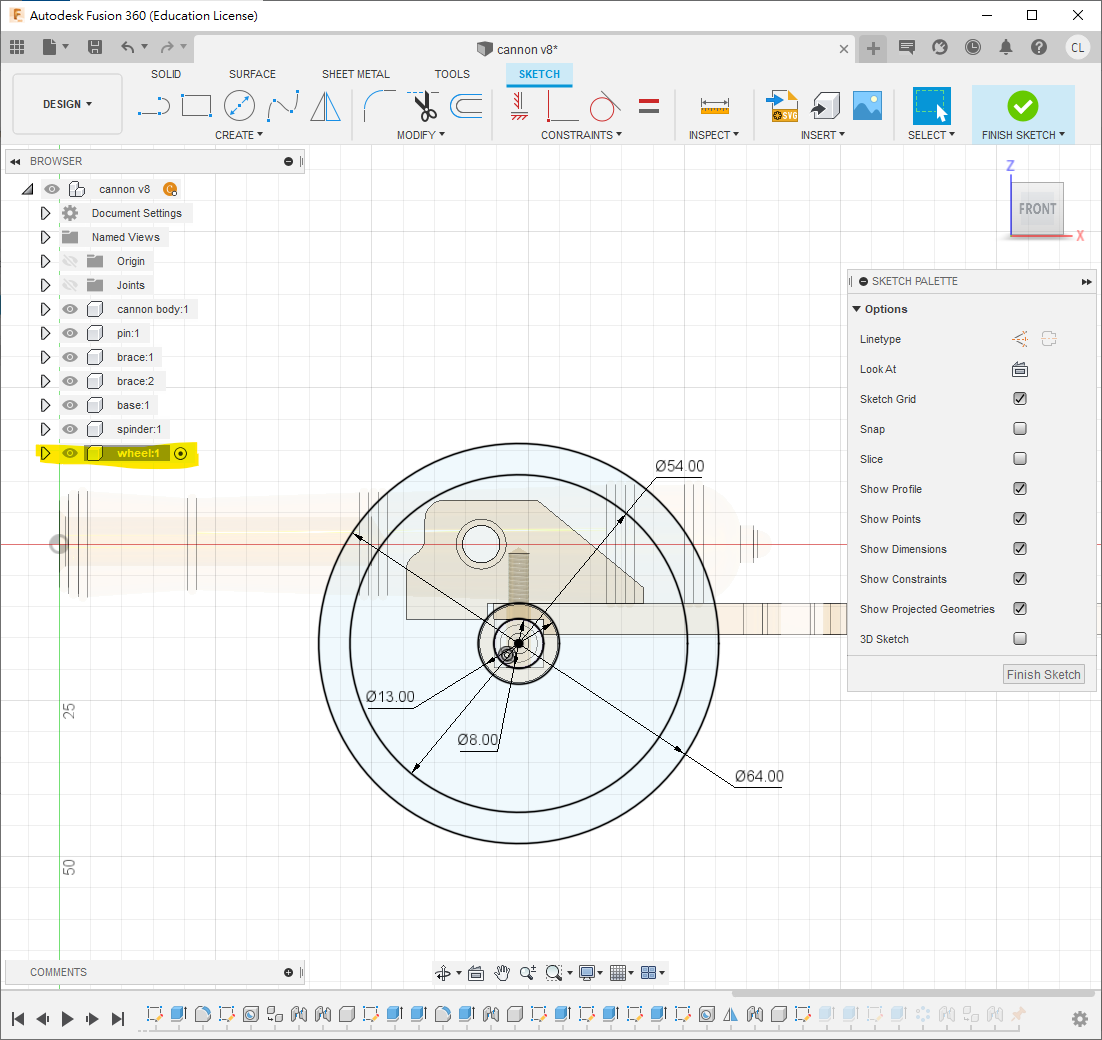1102x1040 pixels.
Task: Open the DESIGN workspace dropdown
Action: click(x=67, y=104)
